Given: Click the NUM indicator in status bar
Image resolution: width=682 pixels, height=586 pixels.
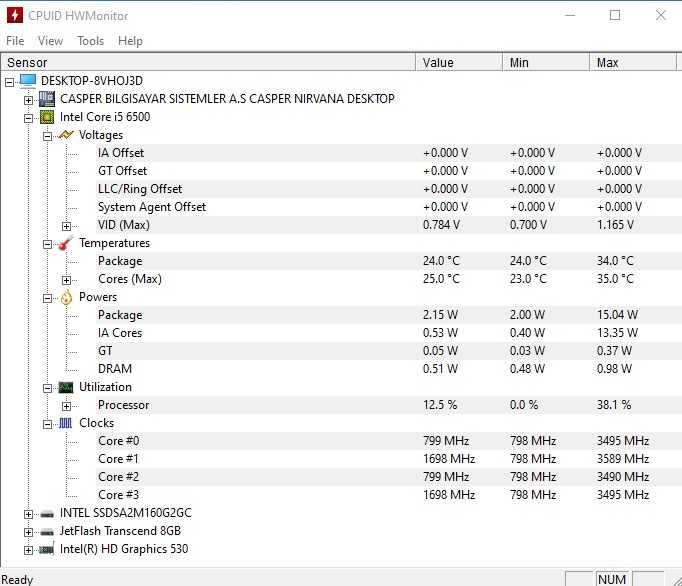Looking at the screenshot, I should tap(612, 579).
